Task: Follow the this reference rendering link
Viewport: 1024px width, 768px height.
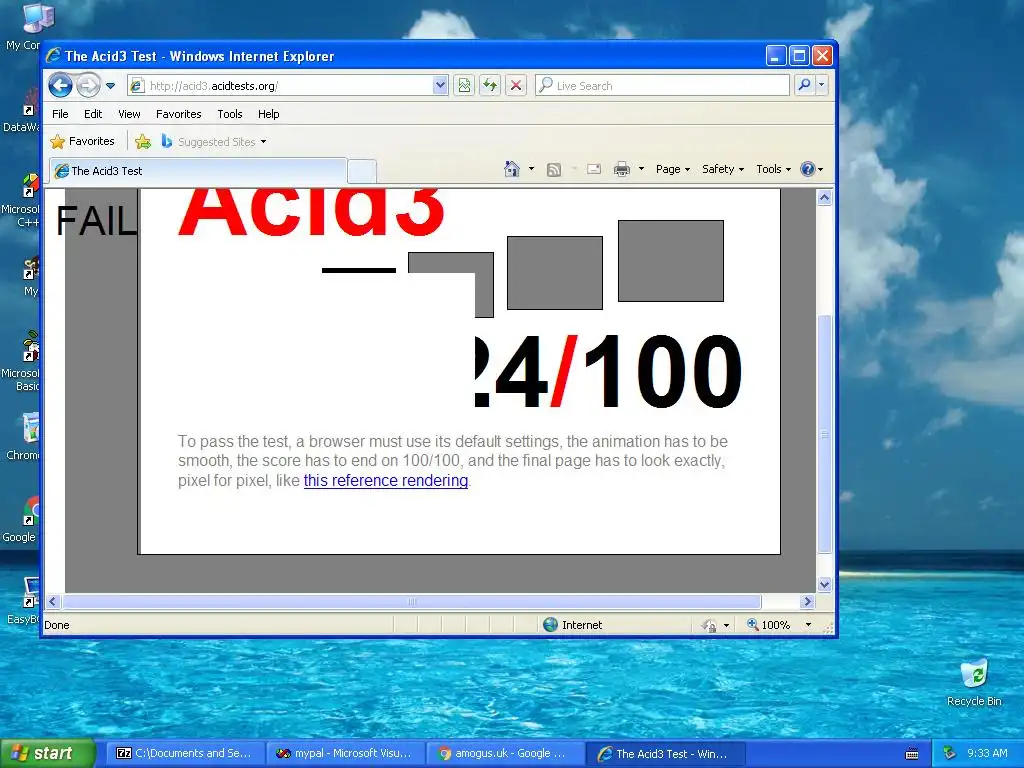Action: point(386,481)
